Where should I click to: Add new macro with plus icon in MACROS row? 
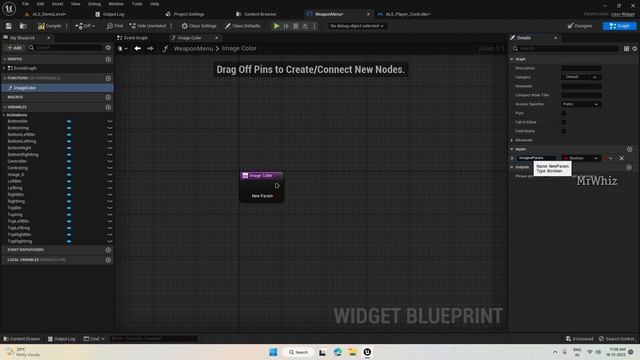[x=108, y=98]
